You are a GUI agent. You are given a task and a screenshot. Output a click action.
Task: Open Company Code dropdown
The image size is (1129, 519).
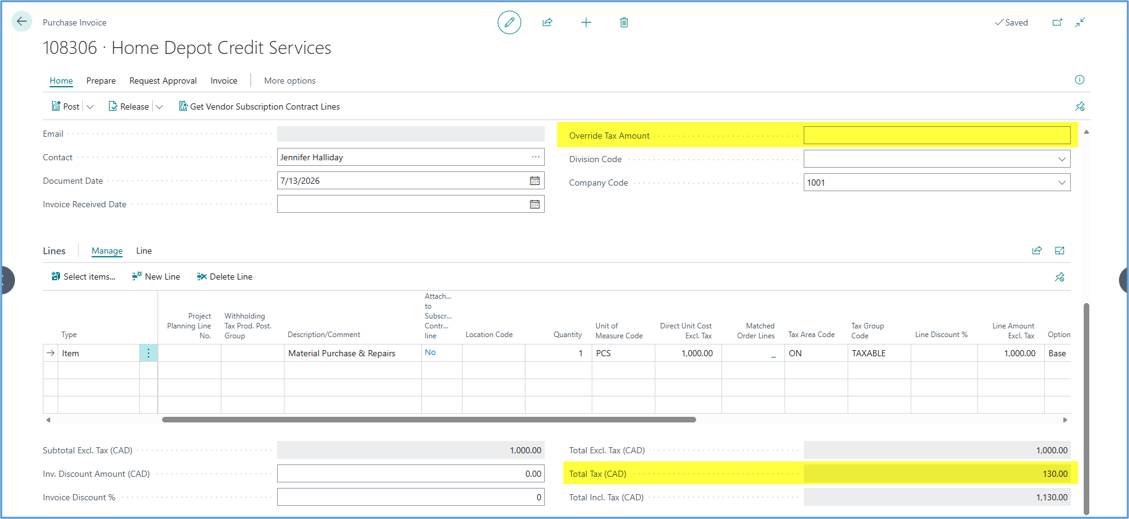pyautogui.click(x=1061, y=183)
